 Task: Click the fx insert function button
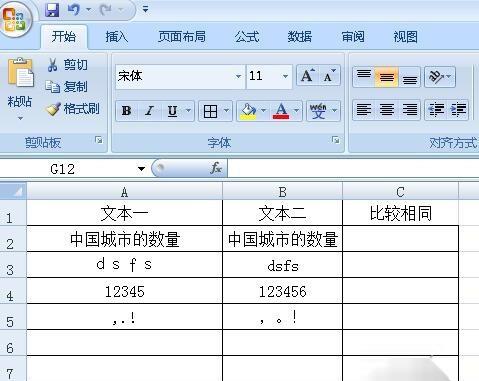pyautogui.click(x=216, y=168)
